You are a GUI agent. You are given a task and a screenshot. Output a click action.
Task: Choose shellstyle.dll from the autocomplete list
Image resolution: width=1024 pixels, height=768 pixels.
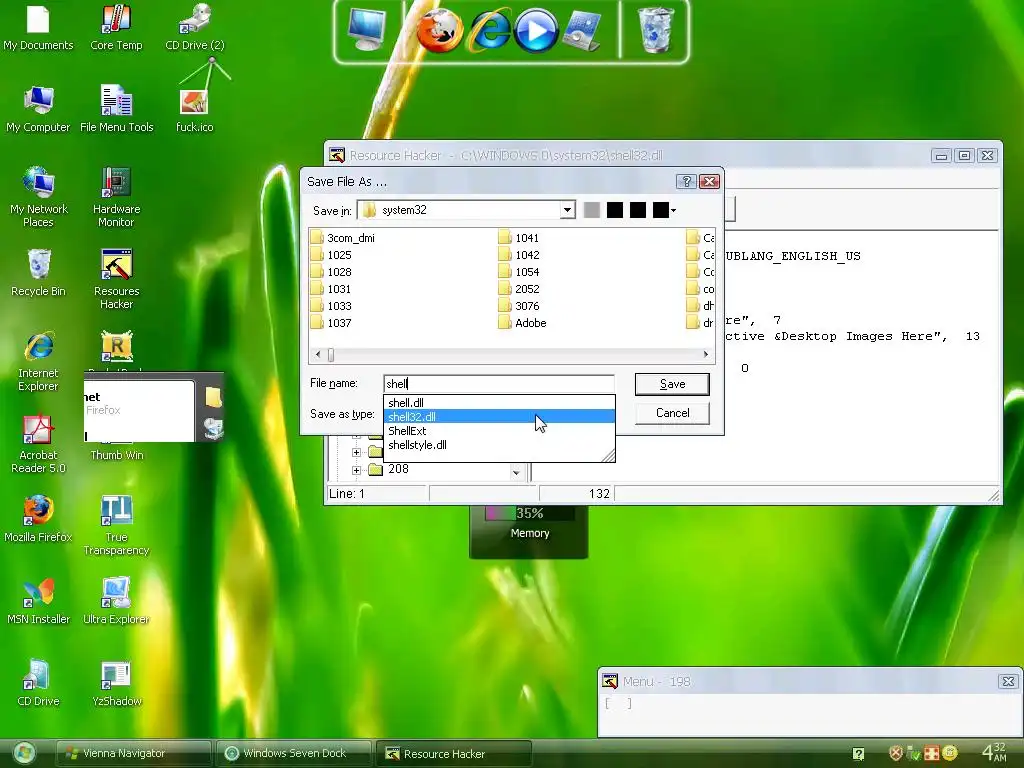click(499, 445)
